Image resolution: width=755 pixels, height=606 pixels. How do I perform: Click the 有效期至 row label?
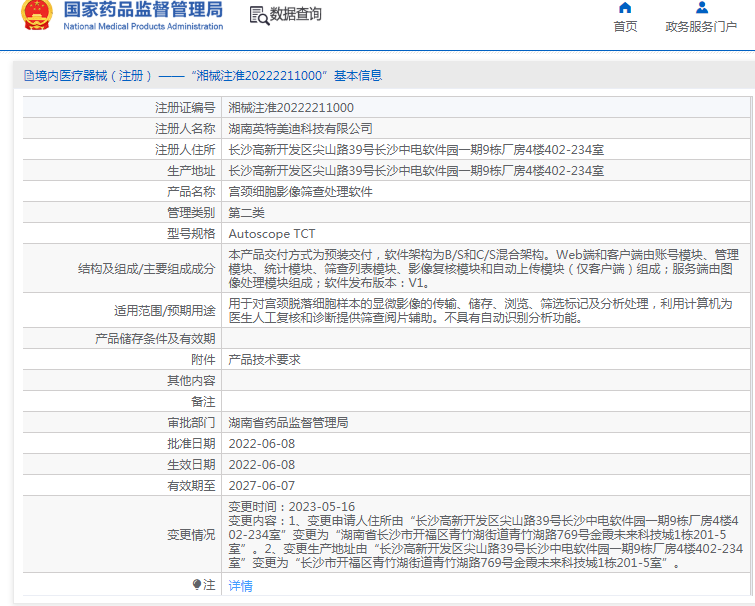[191, 486]
